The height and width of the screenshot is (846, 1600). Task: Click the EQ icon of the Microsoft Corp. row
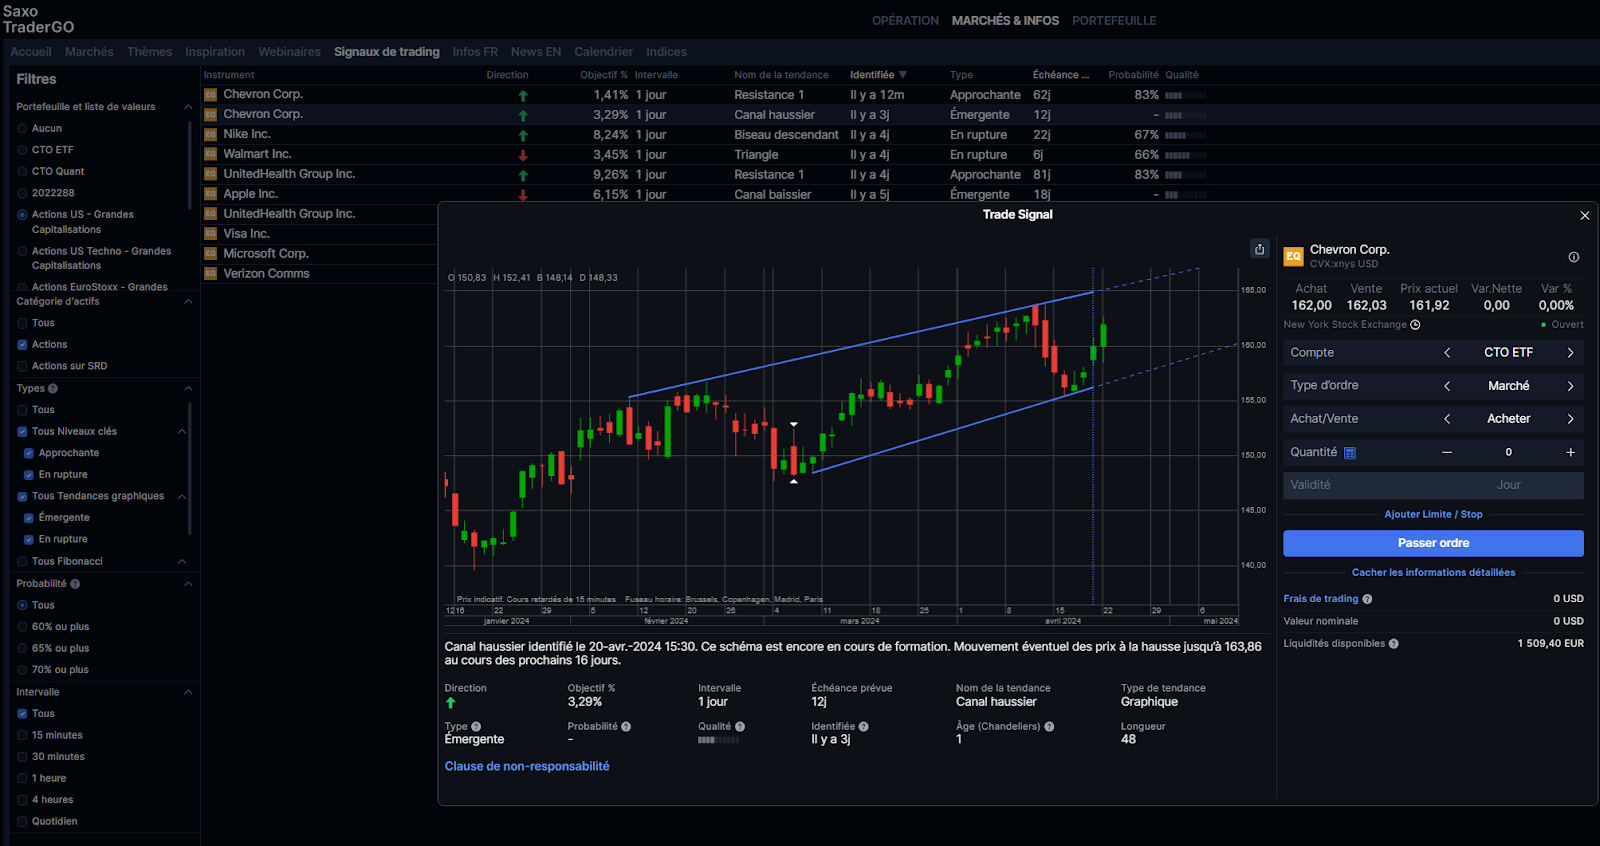[211, 254]
